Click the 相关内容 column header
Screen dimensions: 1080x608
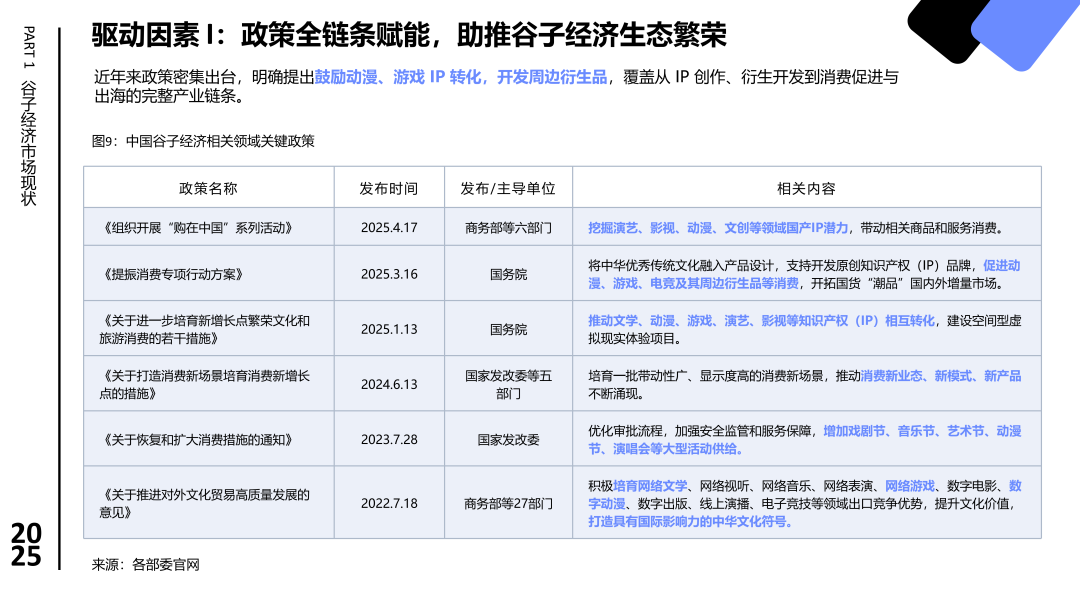coord(806,188)
